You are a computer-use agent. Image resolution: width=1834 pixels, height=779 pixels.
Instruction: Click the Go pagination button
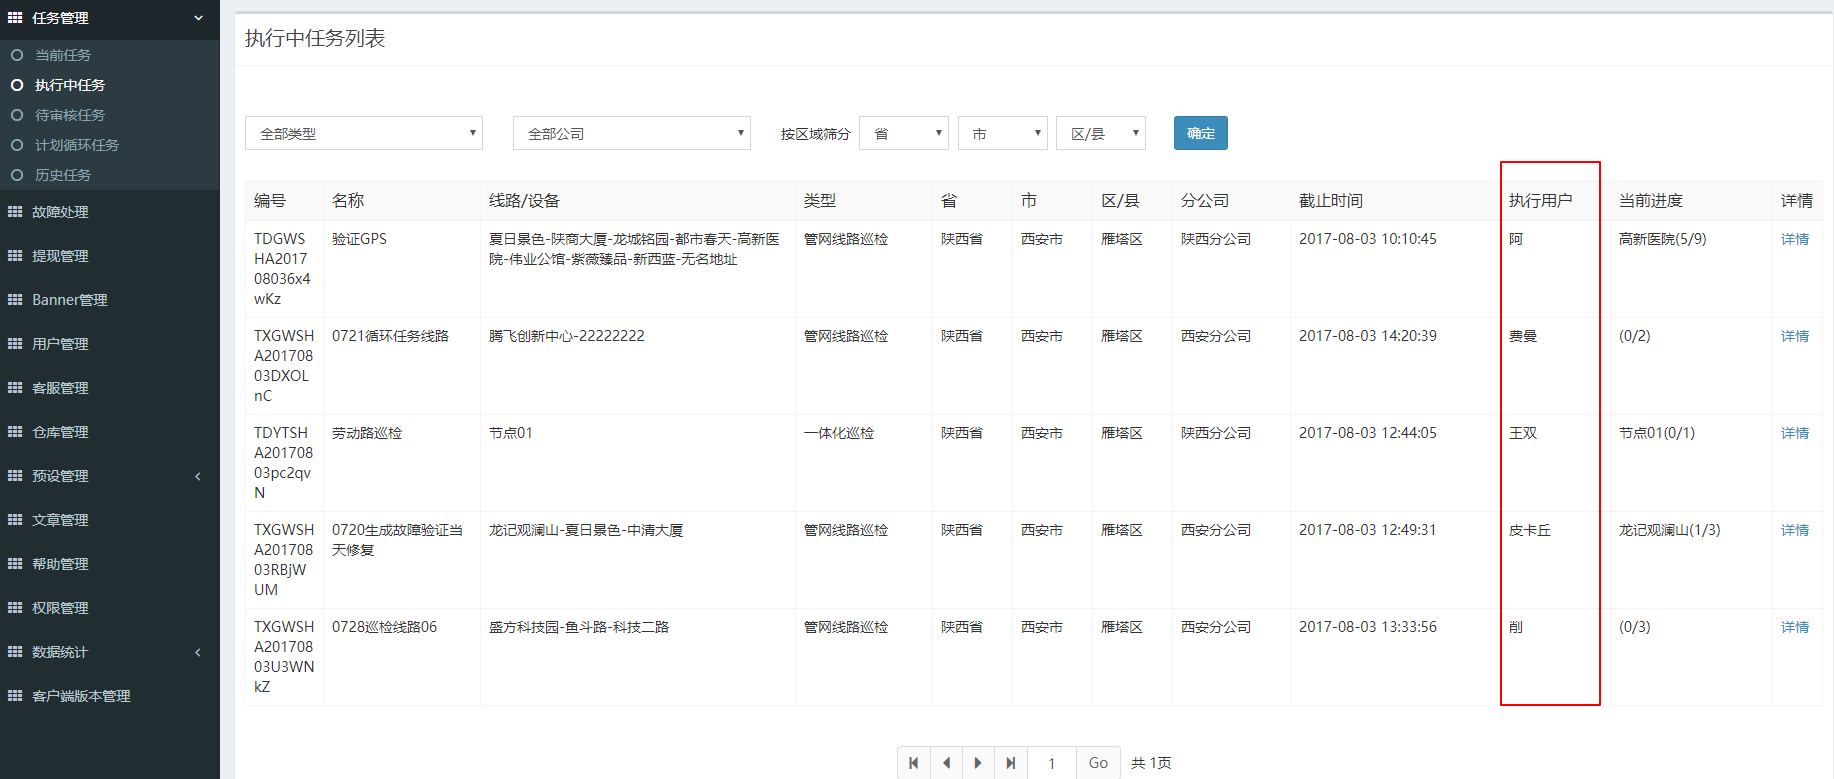(x=1098, y=763)
